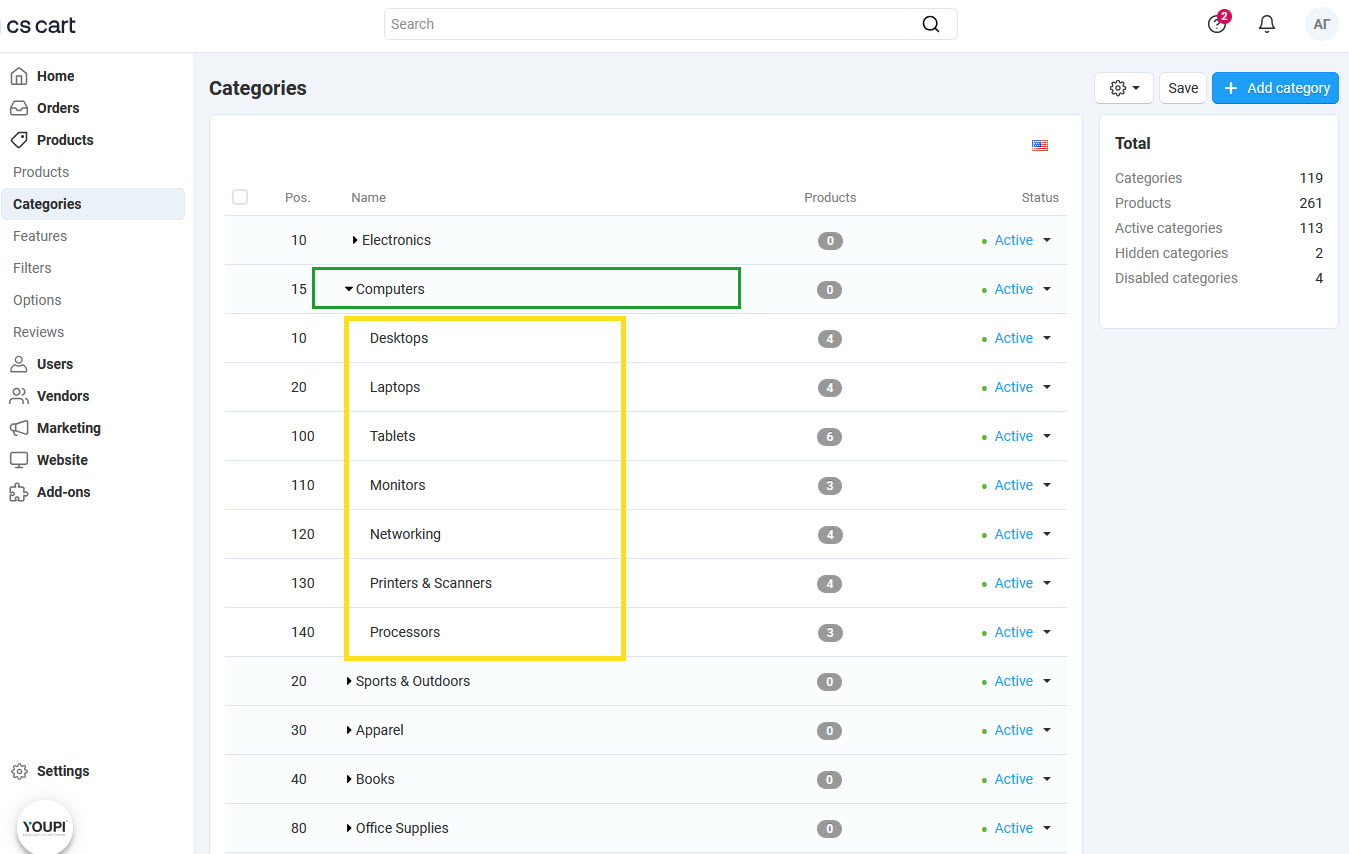Click the Disabled categories total row
The height and width of the screenshot is (854, 1349).
(1219, 278)
